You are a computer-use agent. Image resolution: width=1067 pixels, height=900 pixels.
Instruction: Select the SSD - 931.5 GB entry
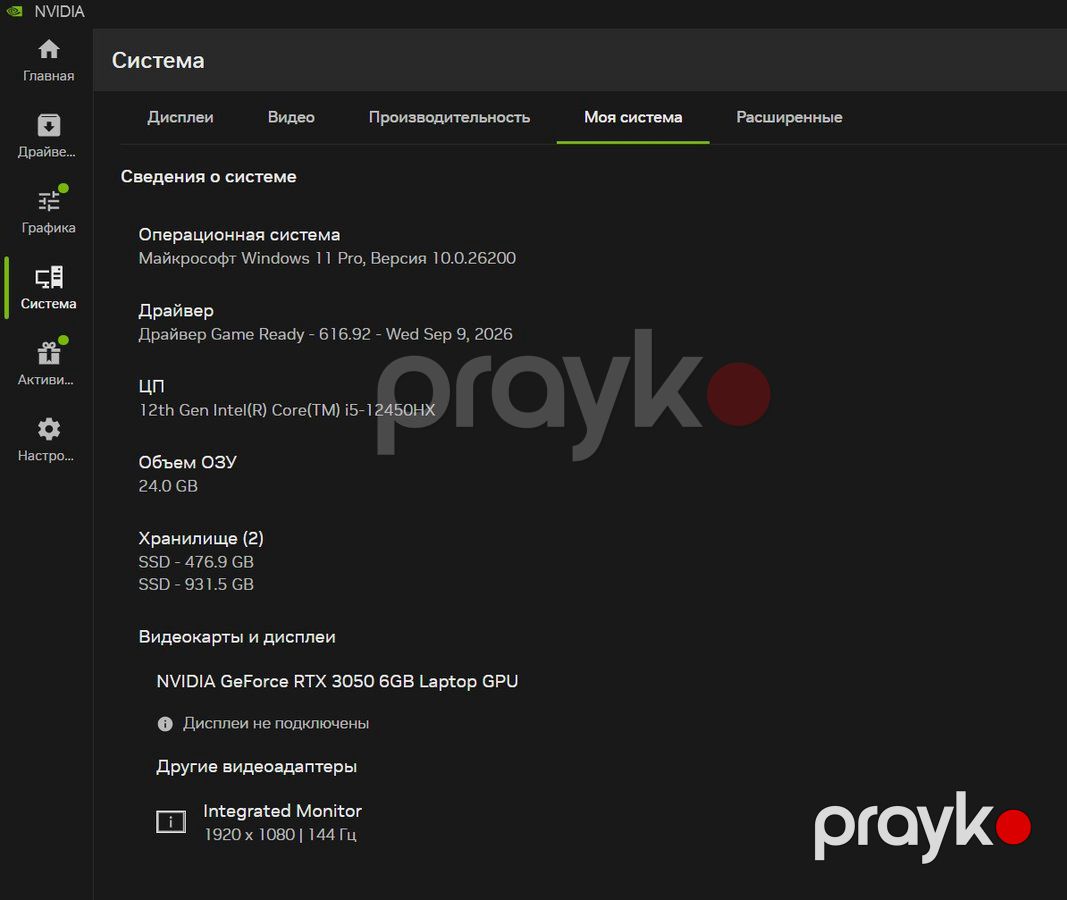(x=196, y=584)
